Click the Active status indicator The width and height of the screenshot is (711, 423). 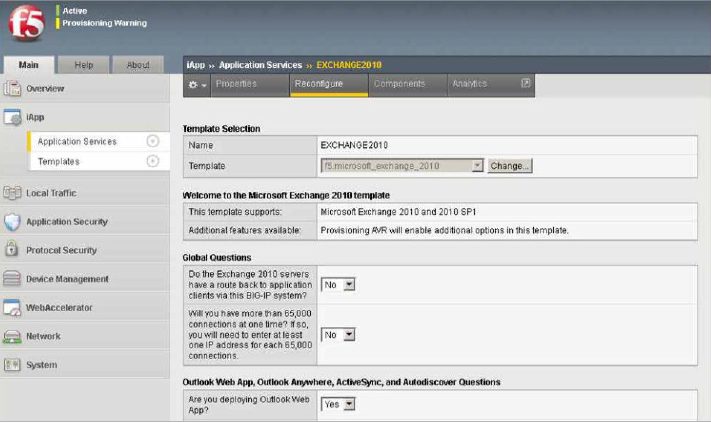point(74,10)
